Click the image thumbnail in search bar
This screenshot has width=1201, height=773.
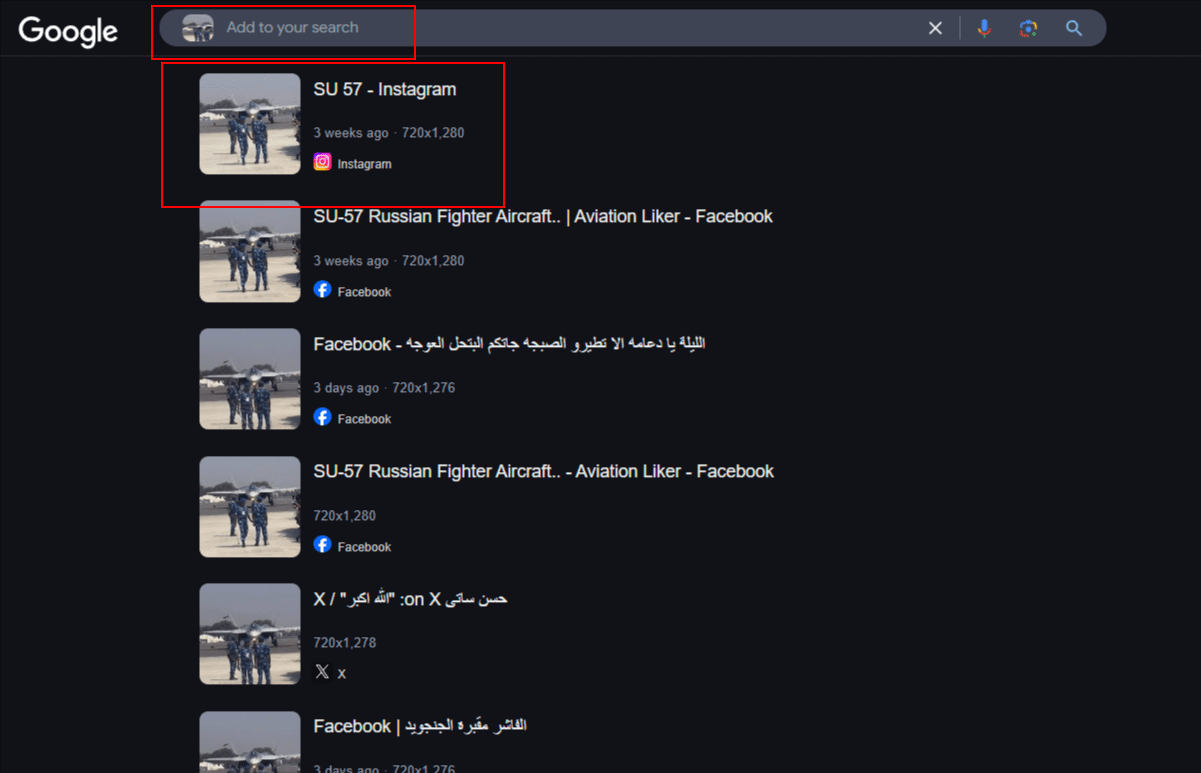click(198, 29)
